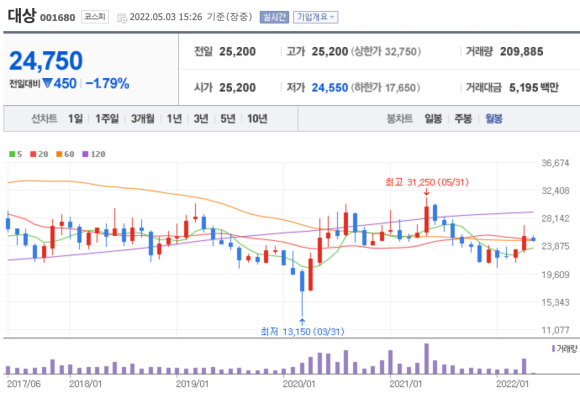Image resolution: width=580 pixels, height=393 pixels.
Task: Click the purple 120 moving average swatch
Action: coord(85,154)
